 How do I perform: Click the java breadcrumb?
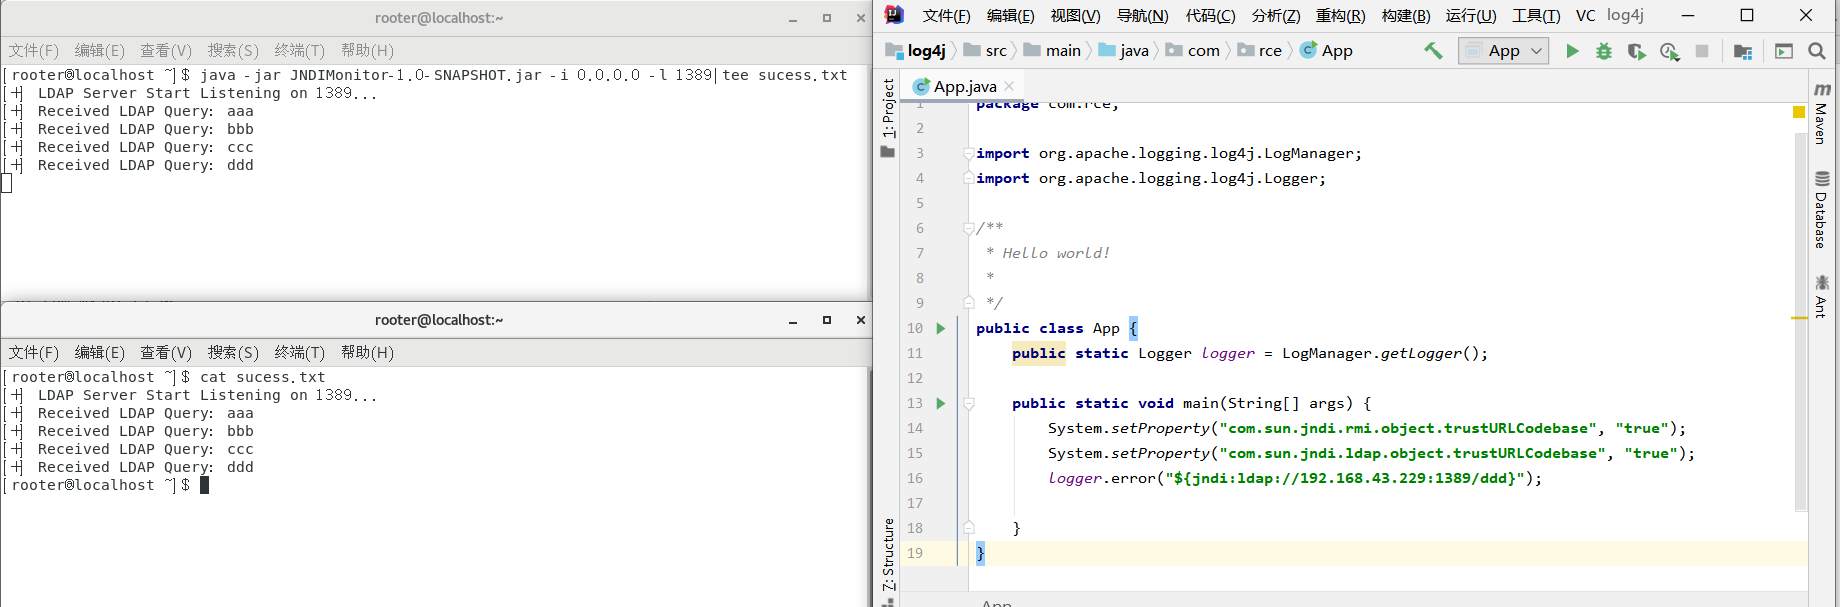click(x=1124, y=50)
